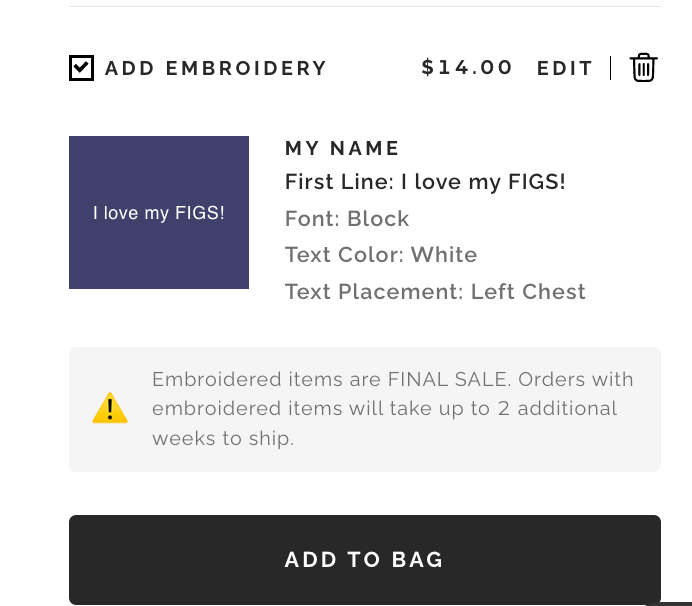Click the Font: Block detail line
692x606 pixels.
point(347,219)
